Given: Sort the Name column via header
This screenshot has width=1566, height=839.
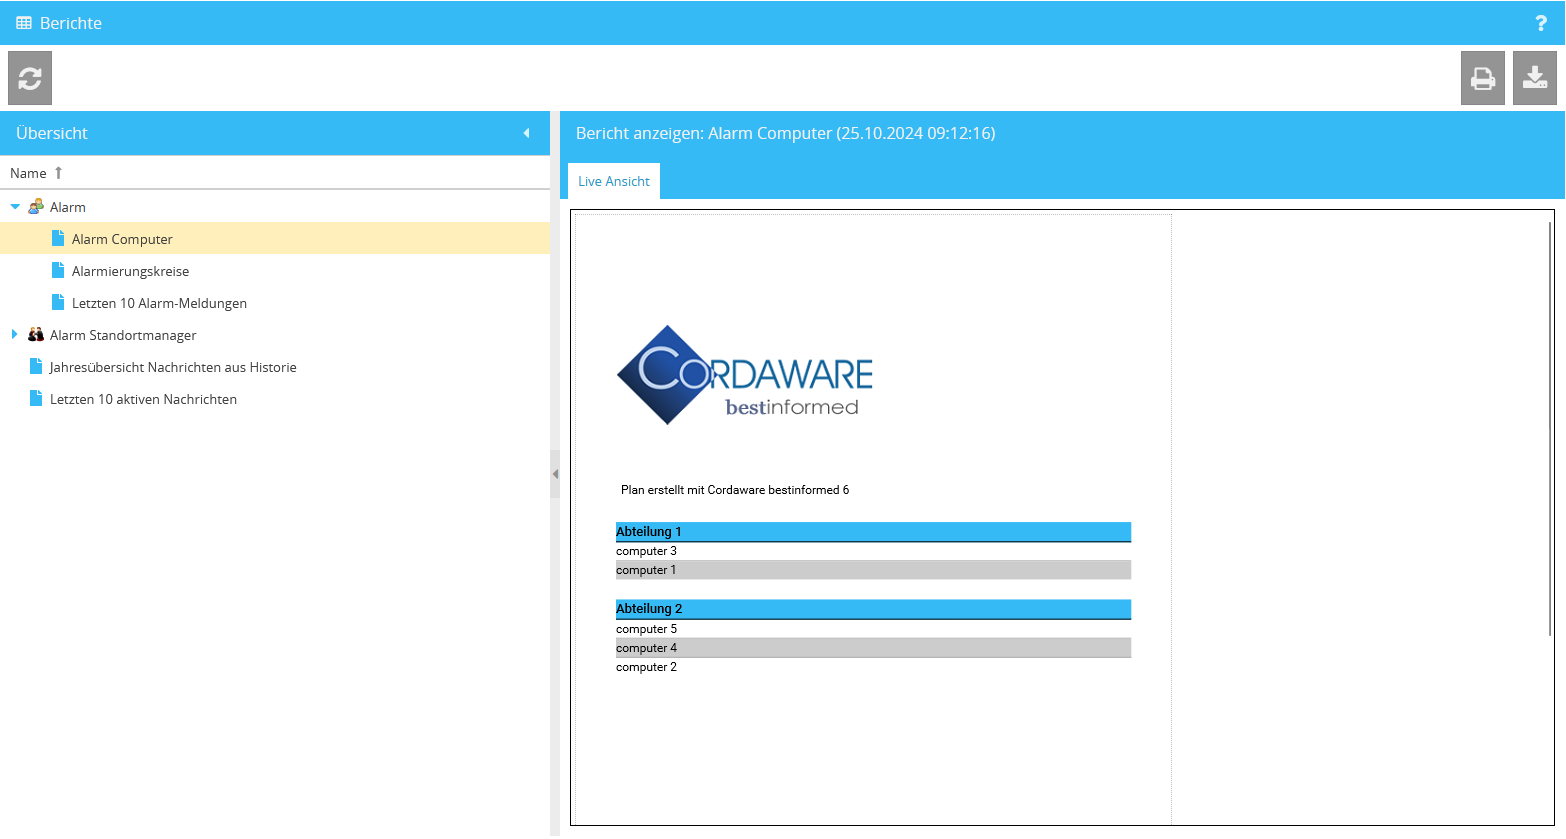Looking at the screenshot, I should (275, 173).
